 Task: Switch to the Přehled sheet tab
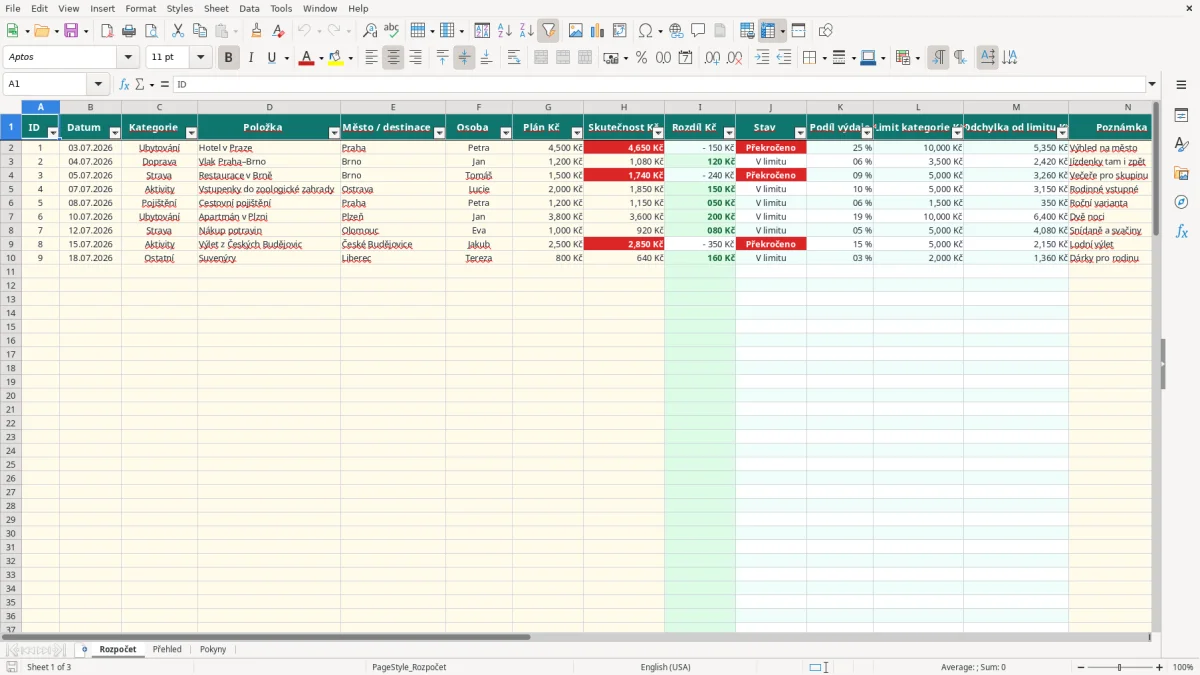pyautogui.click(x=167, y=650)
